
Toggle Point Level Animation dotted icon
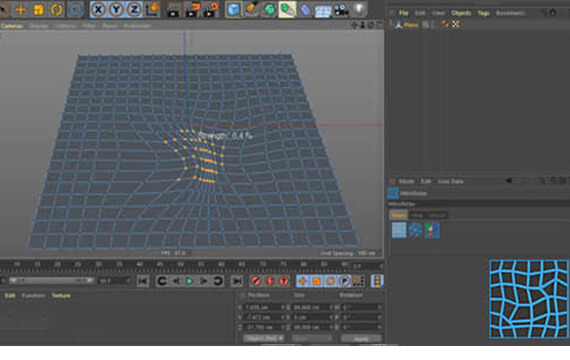click(358, 281)
